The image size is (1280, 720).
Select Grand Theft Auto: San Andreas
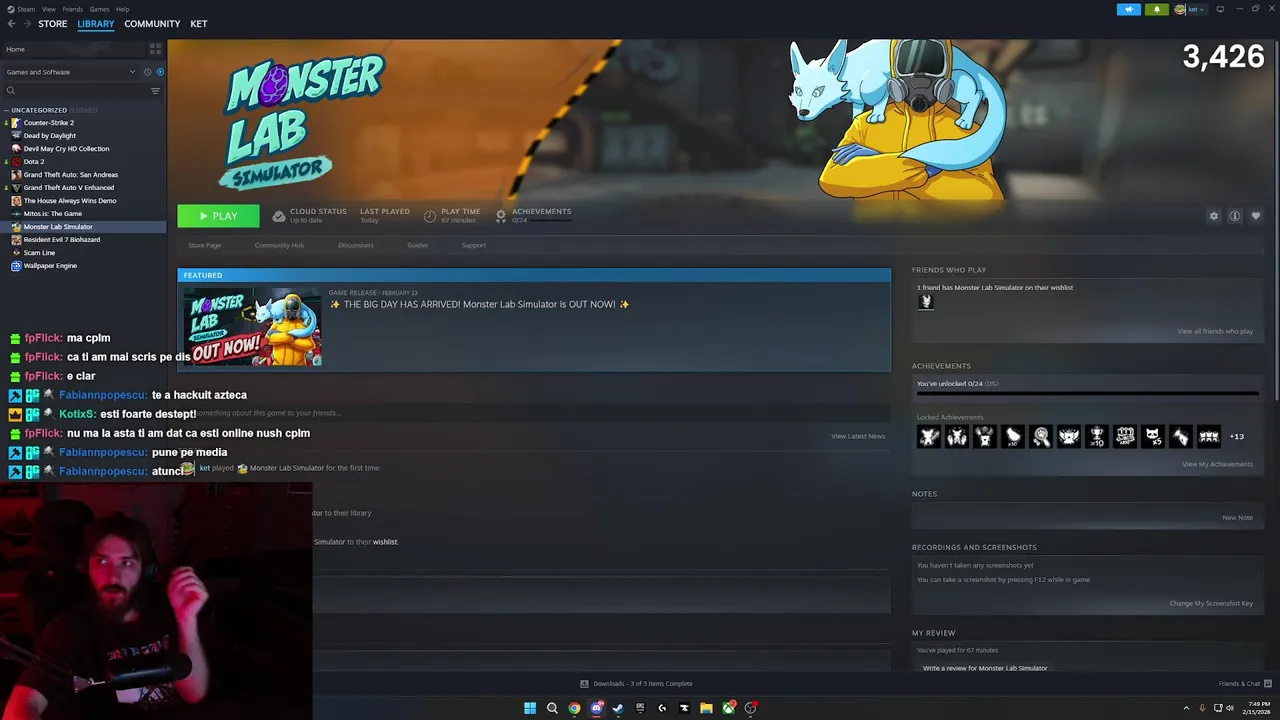click(x=70, y=175)
